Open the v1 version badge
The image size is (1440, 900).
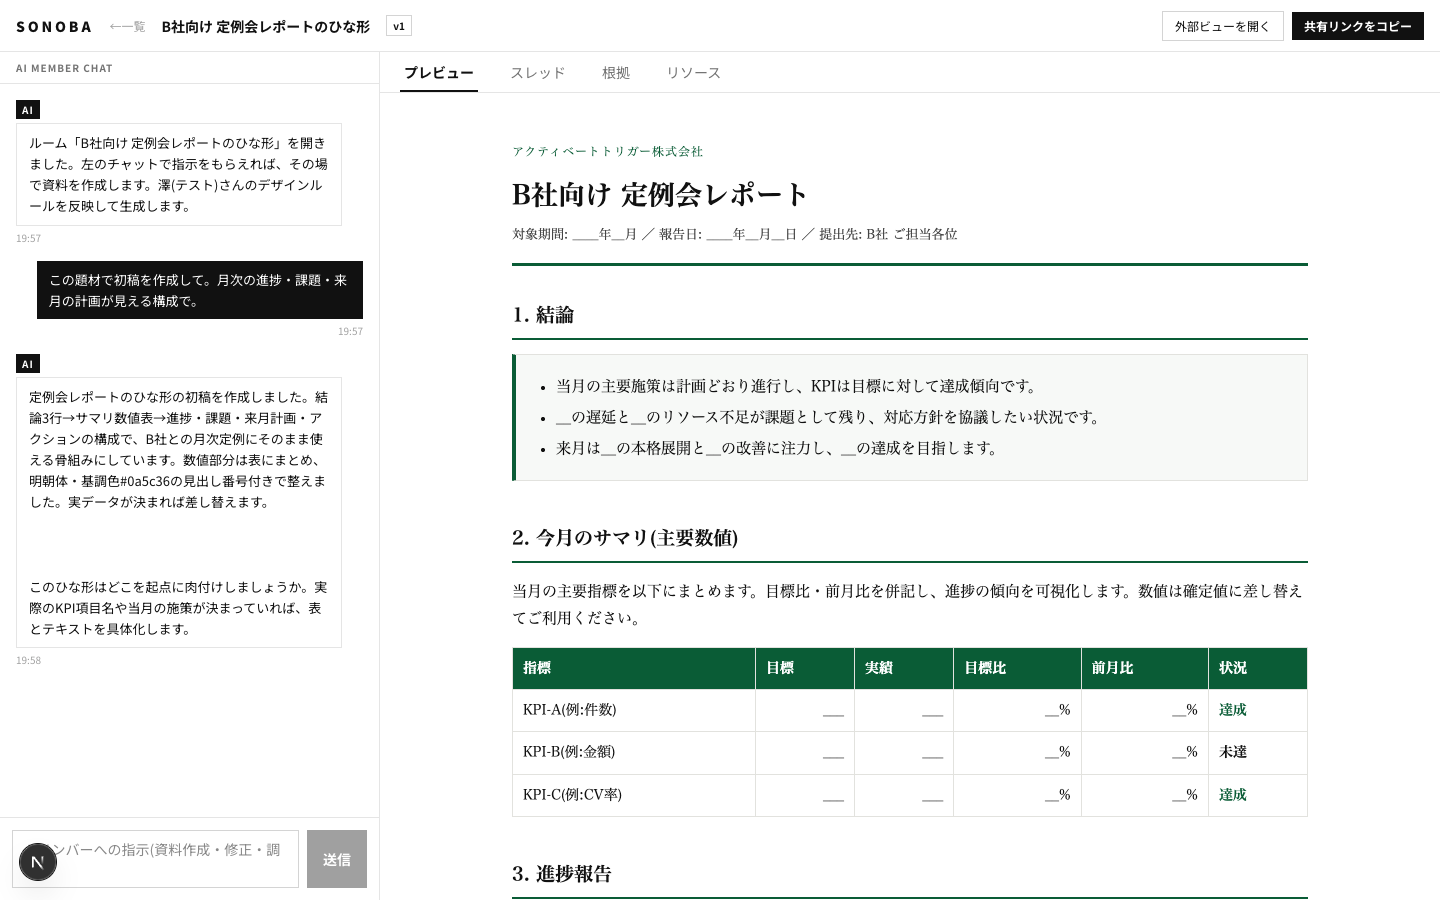[x=399, y=26]
